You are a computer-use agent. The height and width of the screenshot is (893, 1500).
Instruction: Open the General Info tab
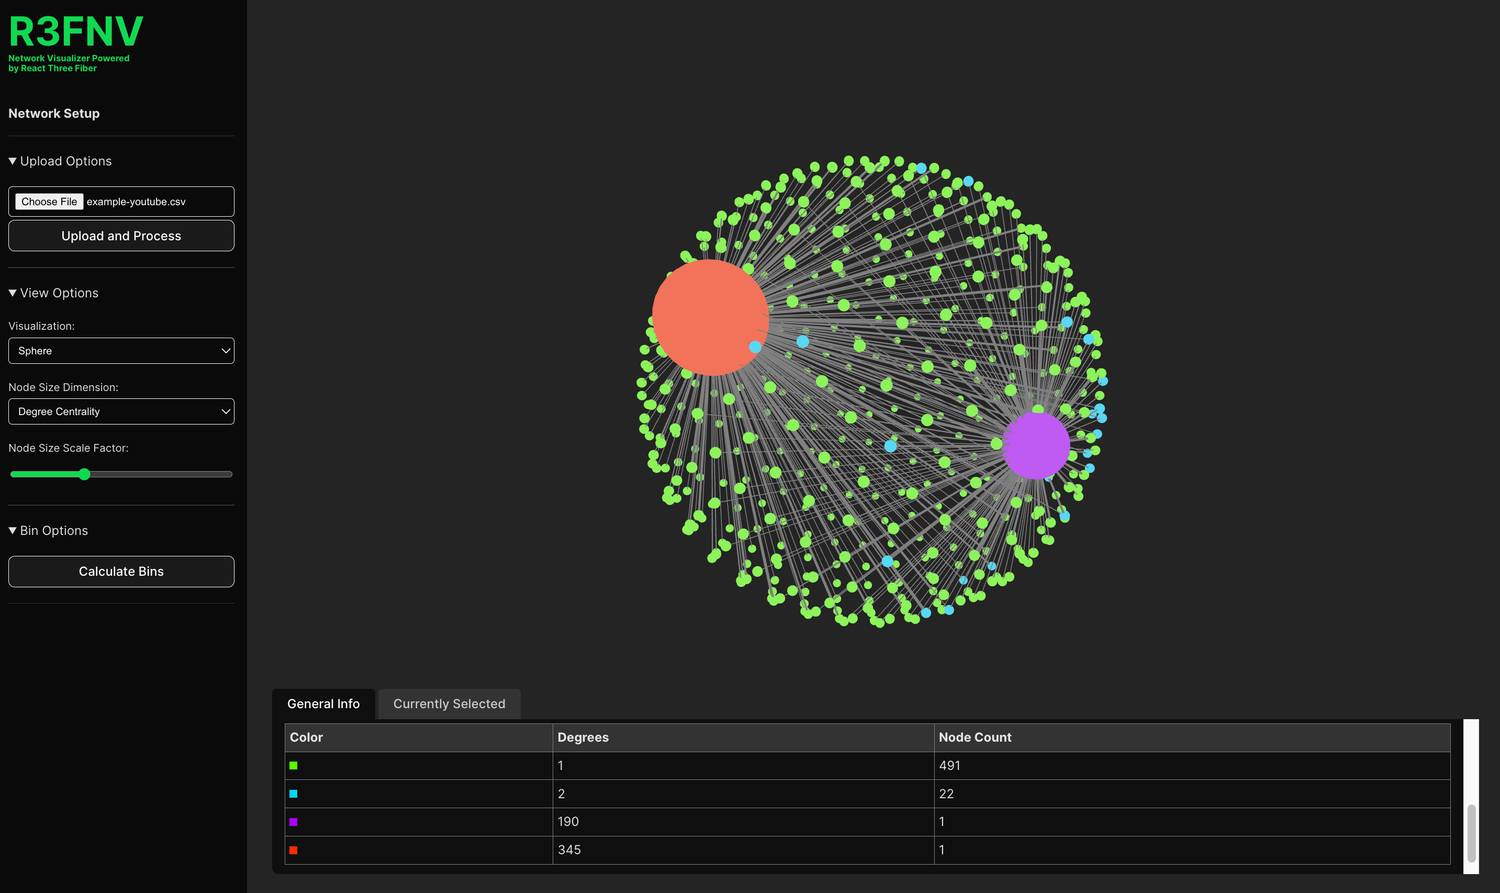pyautogui.click(x=323, y=704)
